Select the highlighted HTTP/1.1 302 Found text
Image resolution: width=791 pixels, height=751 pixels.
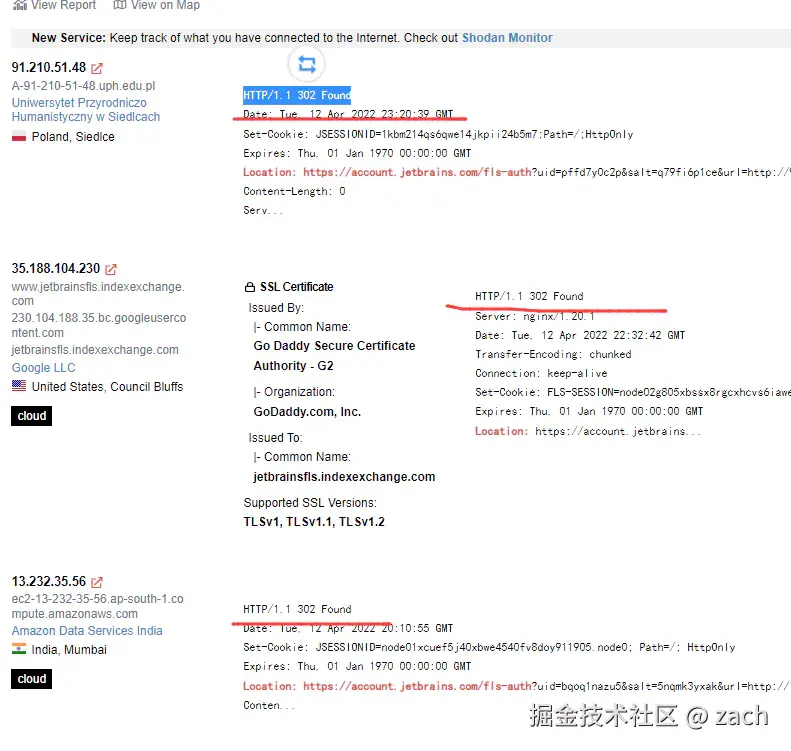click(x=297, y=95)
